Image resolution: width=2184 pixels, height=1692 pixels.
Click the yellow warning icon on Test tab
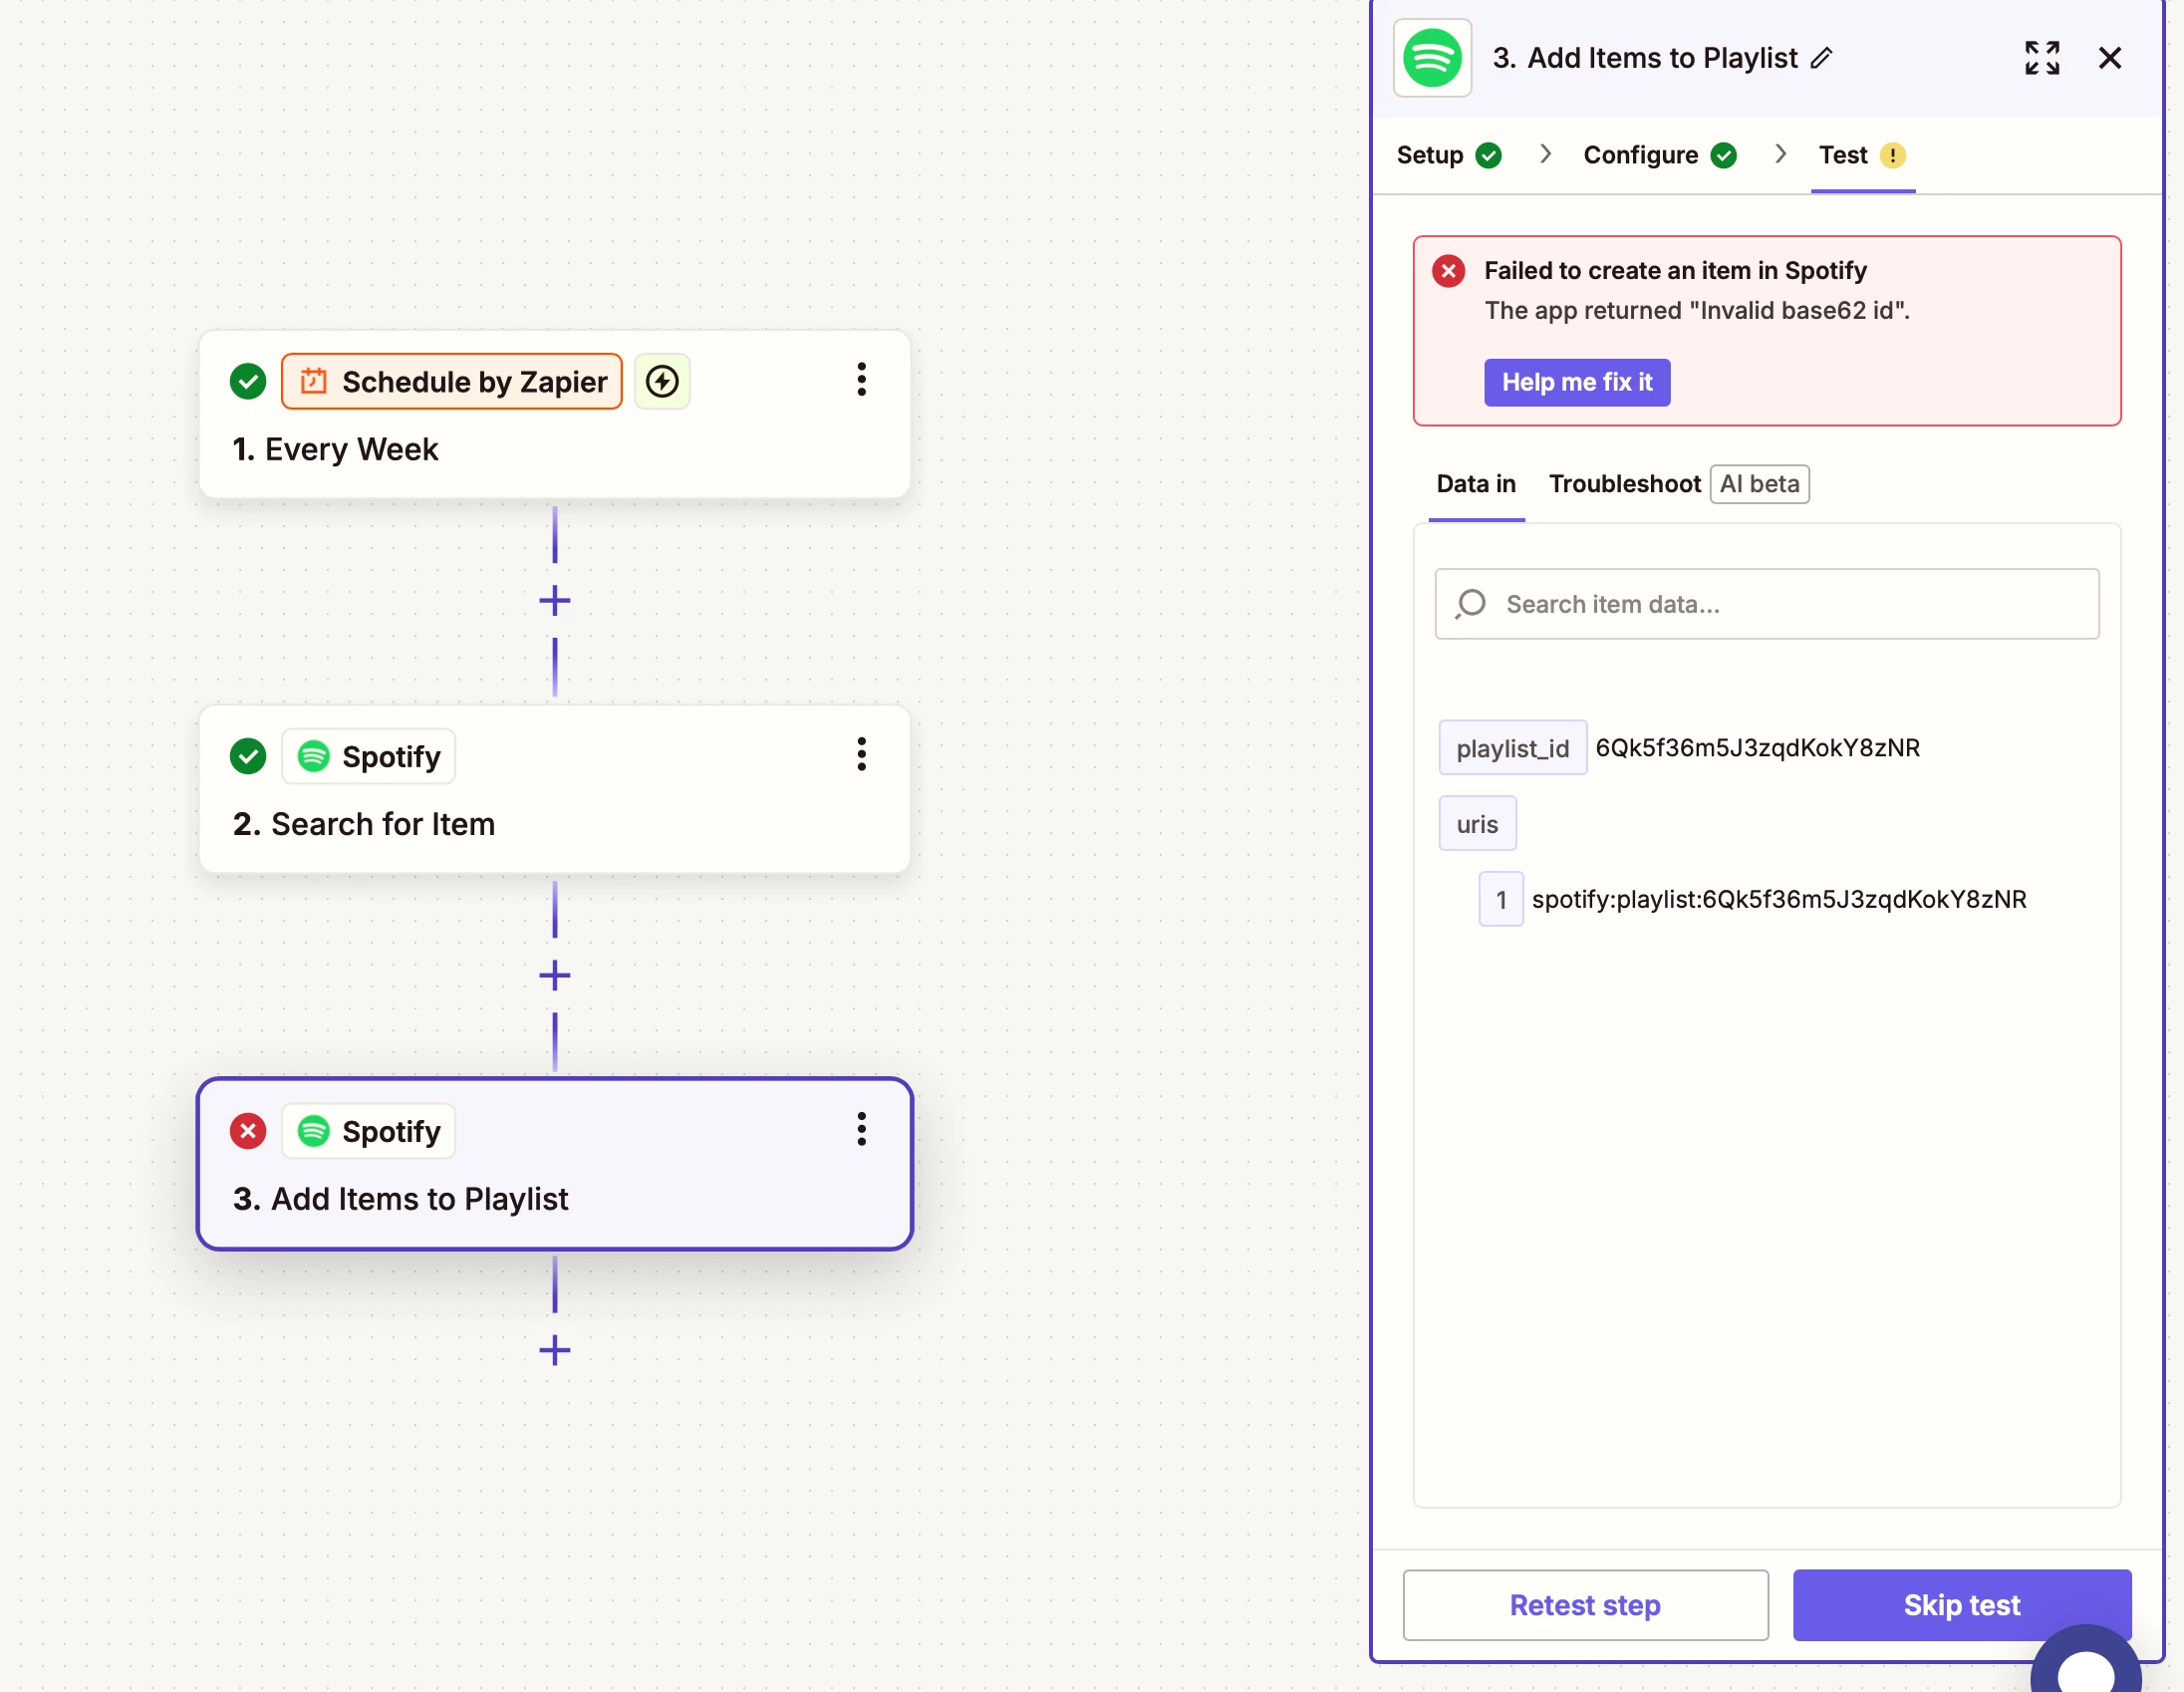(1892, 155)
